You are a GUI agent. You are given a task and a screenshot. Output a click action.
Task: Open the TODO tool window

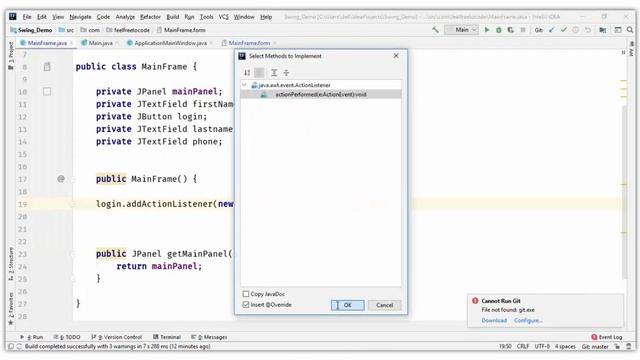click(x=67, y=337)
